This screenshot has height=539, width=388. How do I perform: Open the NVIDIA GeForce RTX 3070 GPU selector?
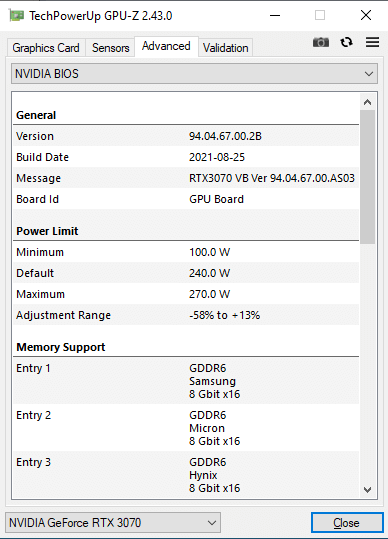(x=113, y=523)
